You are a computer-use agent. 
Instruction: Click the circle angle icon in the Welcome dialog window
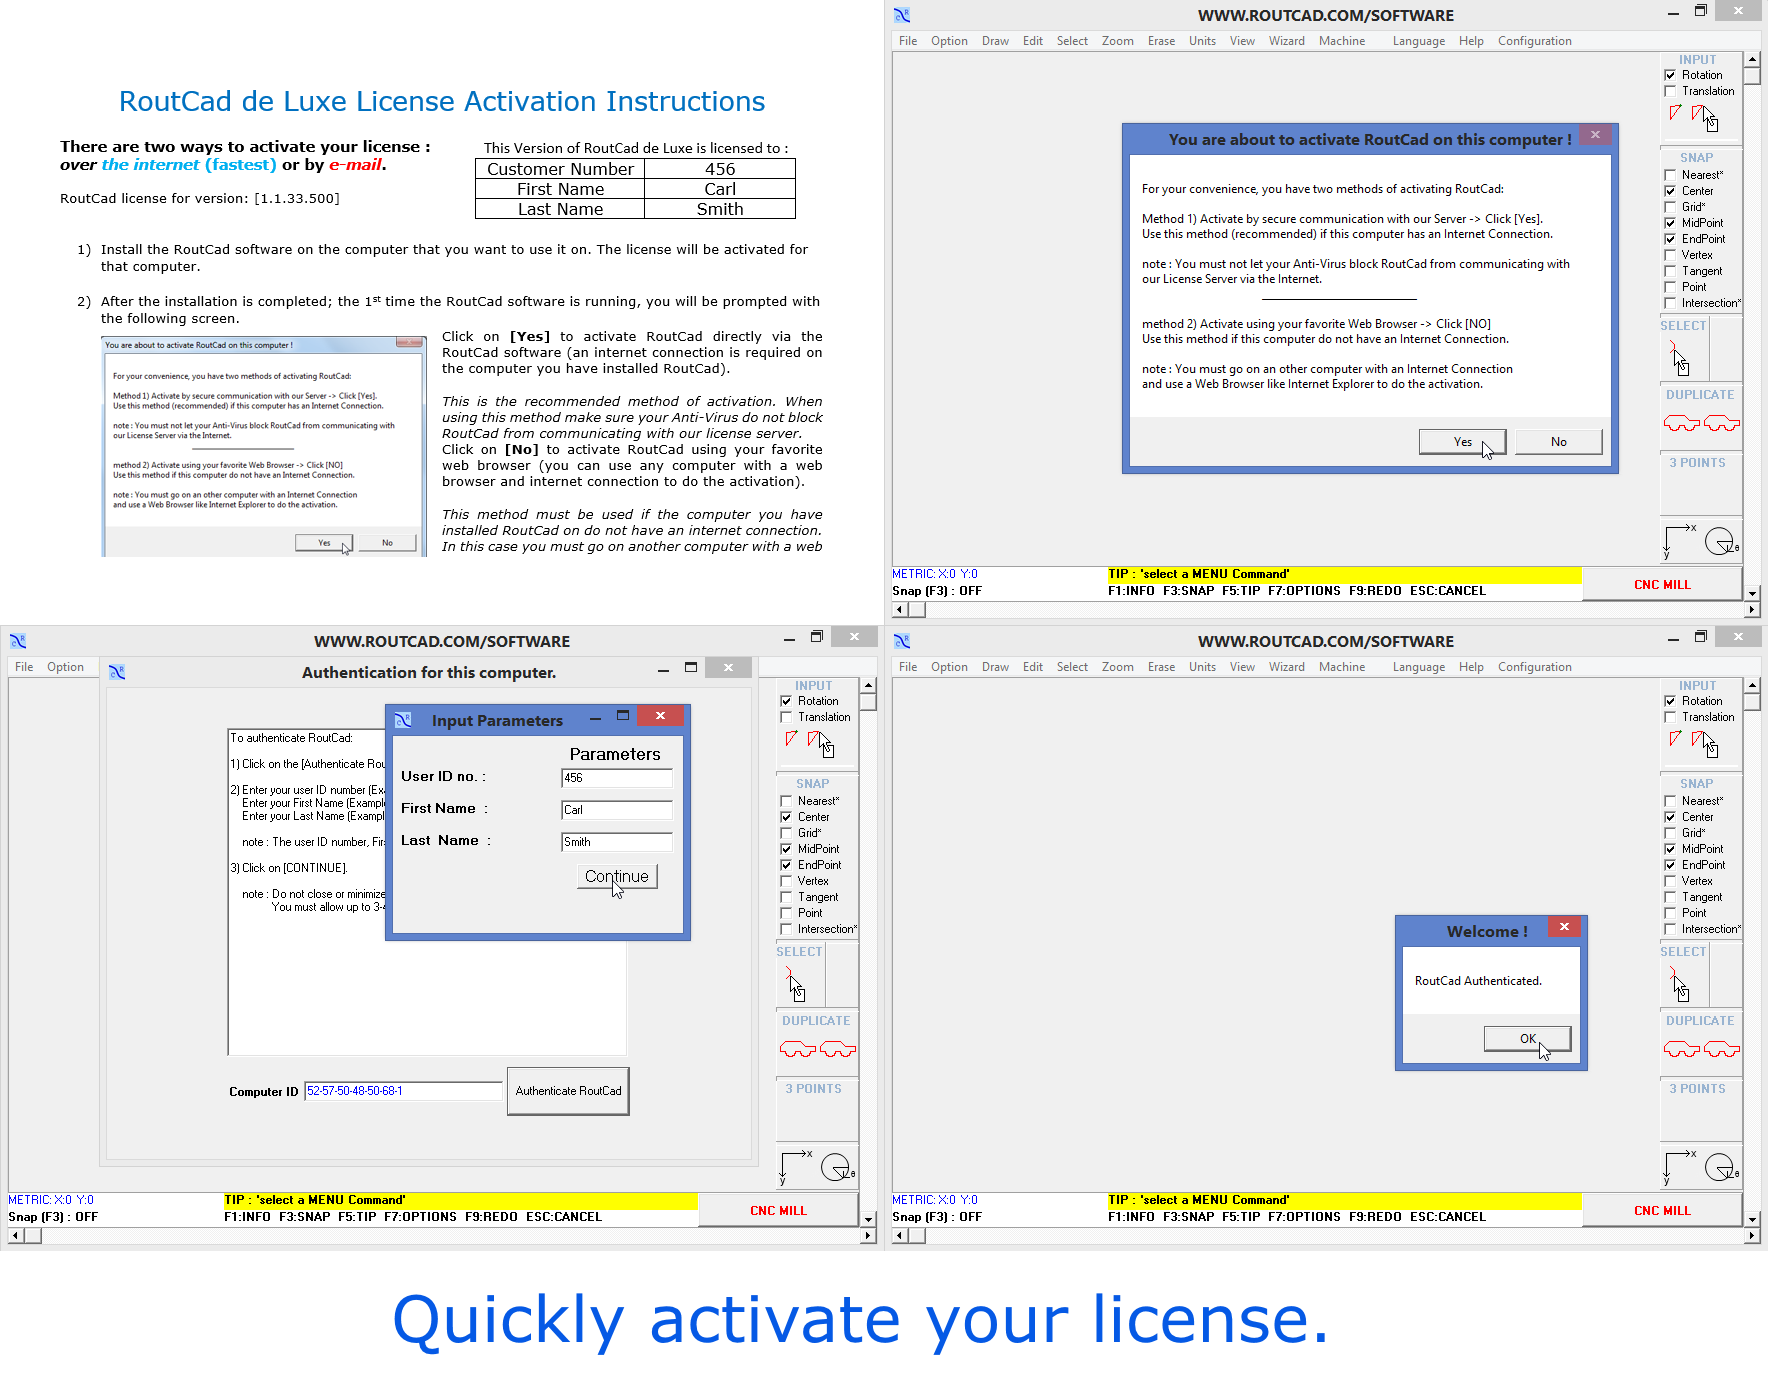tap(1721, 1167)
